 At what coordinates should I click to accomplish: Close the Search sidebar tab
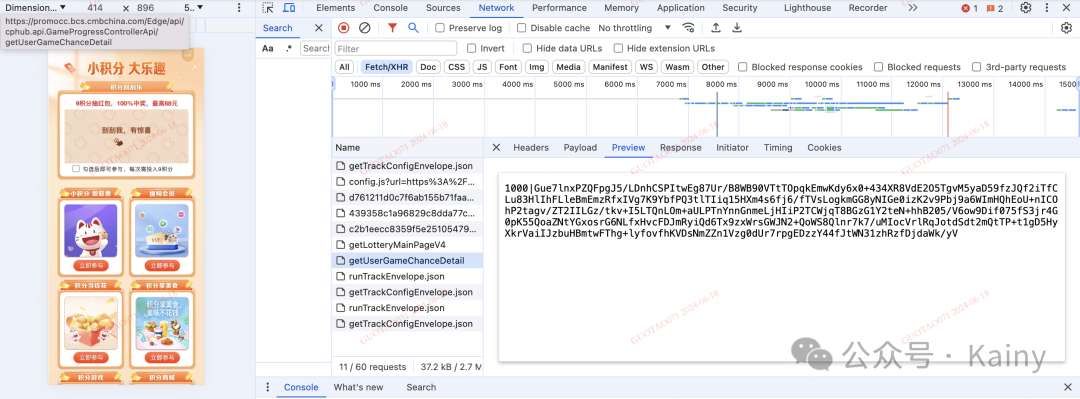[x=318, y=28]
